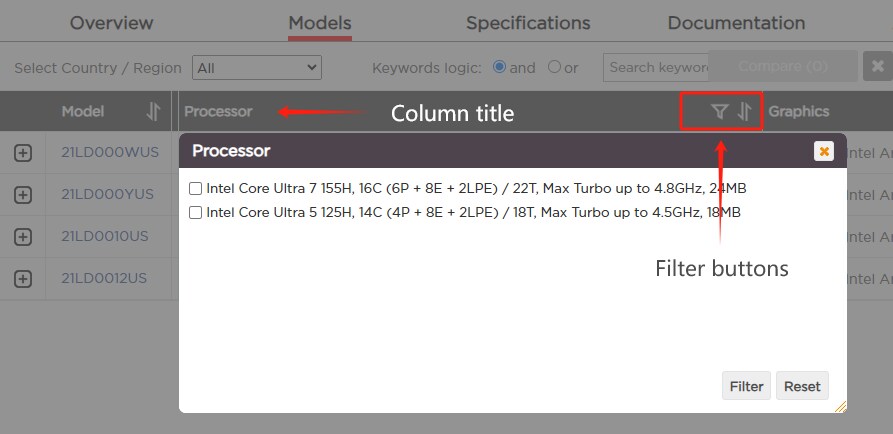Switch to the Overview tab
893x434 pixels.
tap(112, 23)
